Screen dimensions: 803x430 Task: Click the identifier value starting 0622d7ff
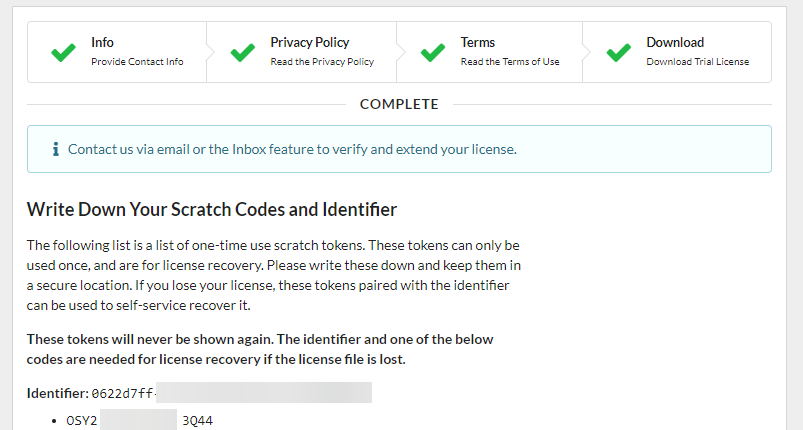231,392
